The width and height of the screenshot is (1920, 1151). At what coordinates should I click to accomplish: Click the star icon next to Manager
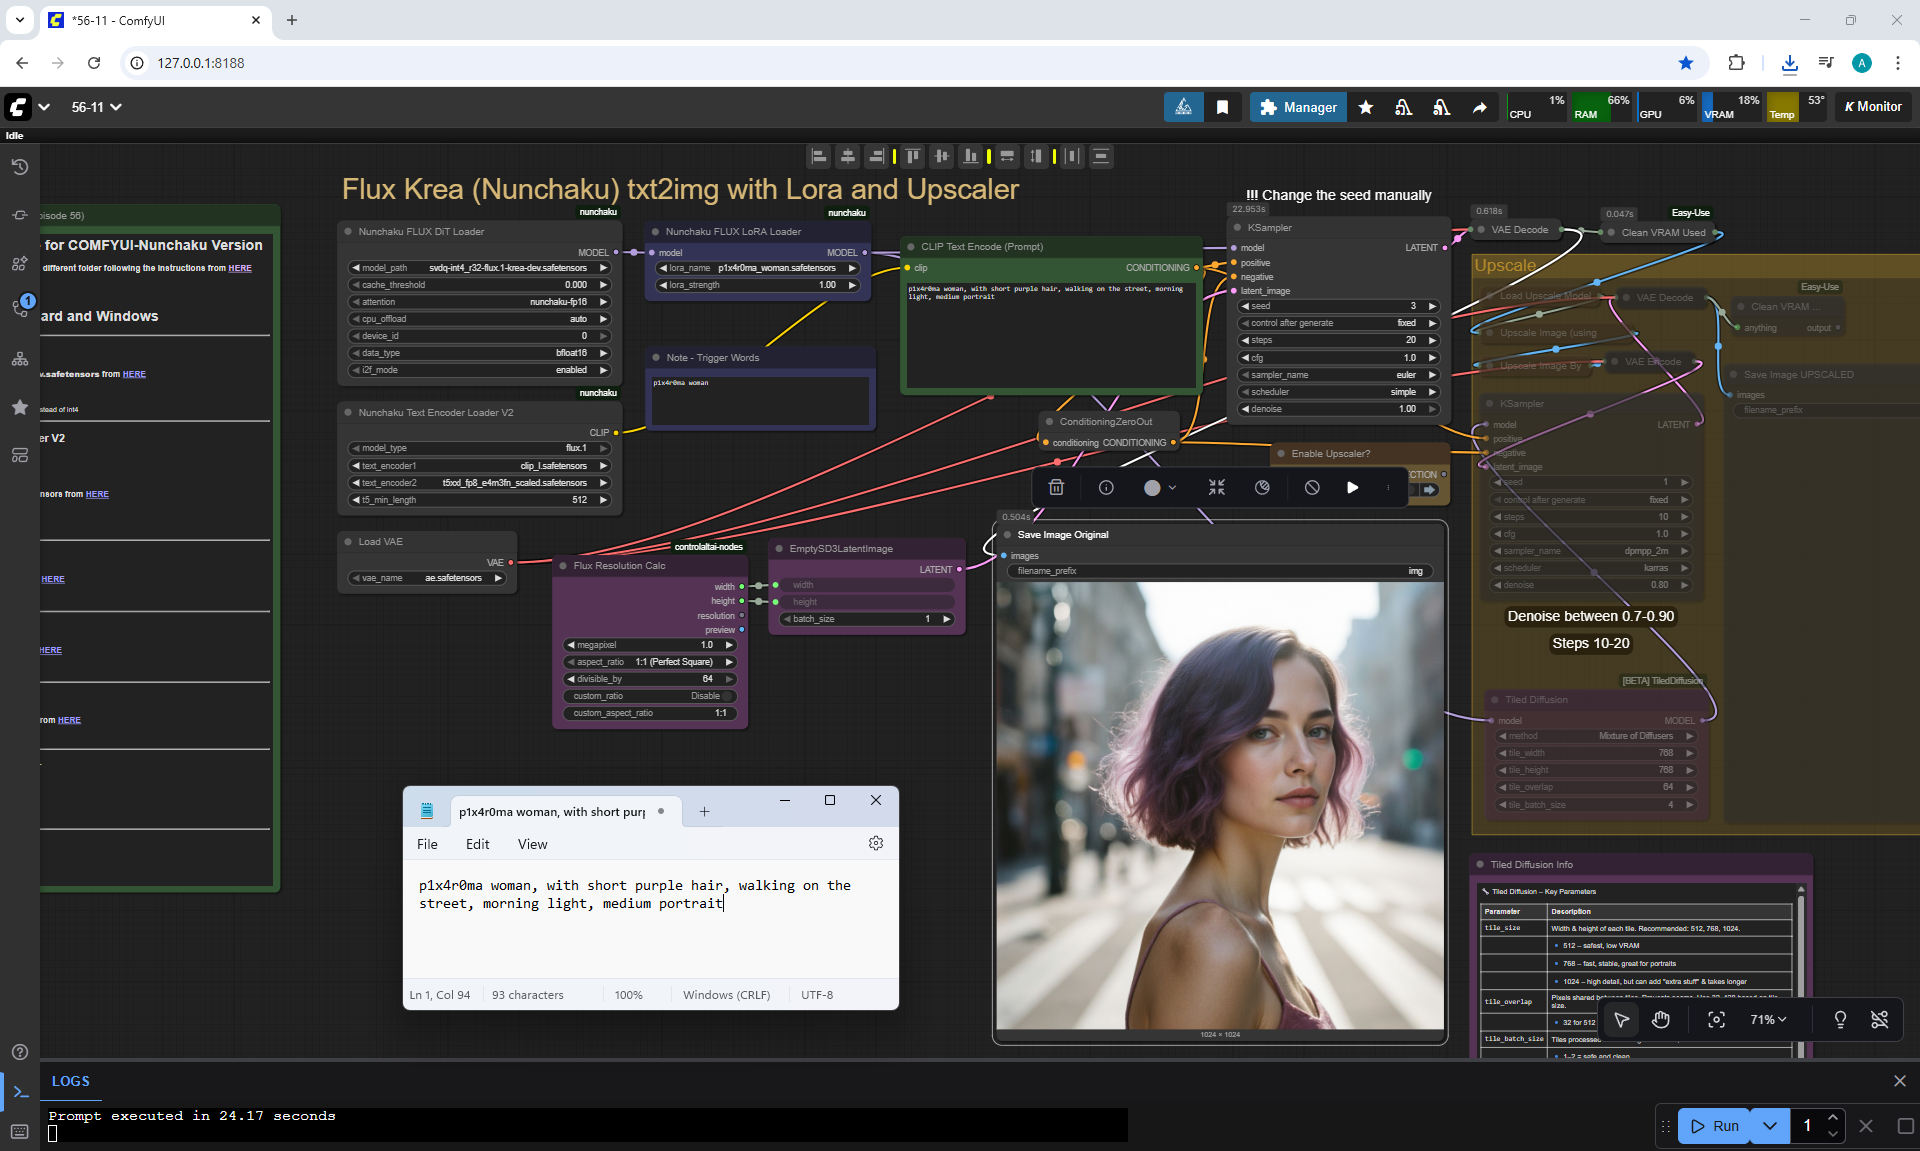click(x=1366, y=107)
